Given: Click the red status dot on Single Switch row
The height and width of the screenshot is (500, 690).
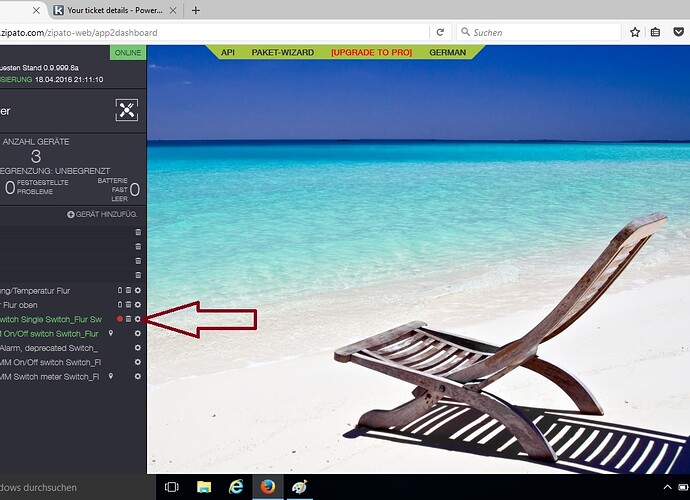Looking at the screenshot, I should click(x=119, y=319).
